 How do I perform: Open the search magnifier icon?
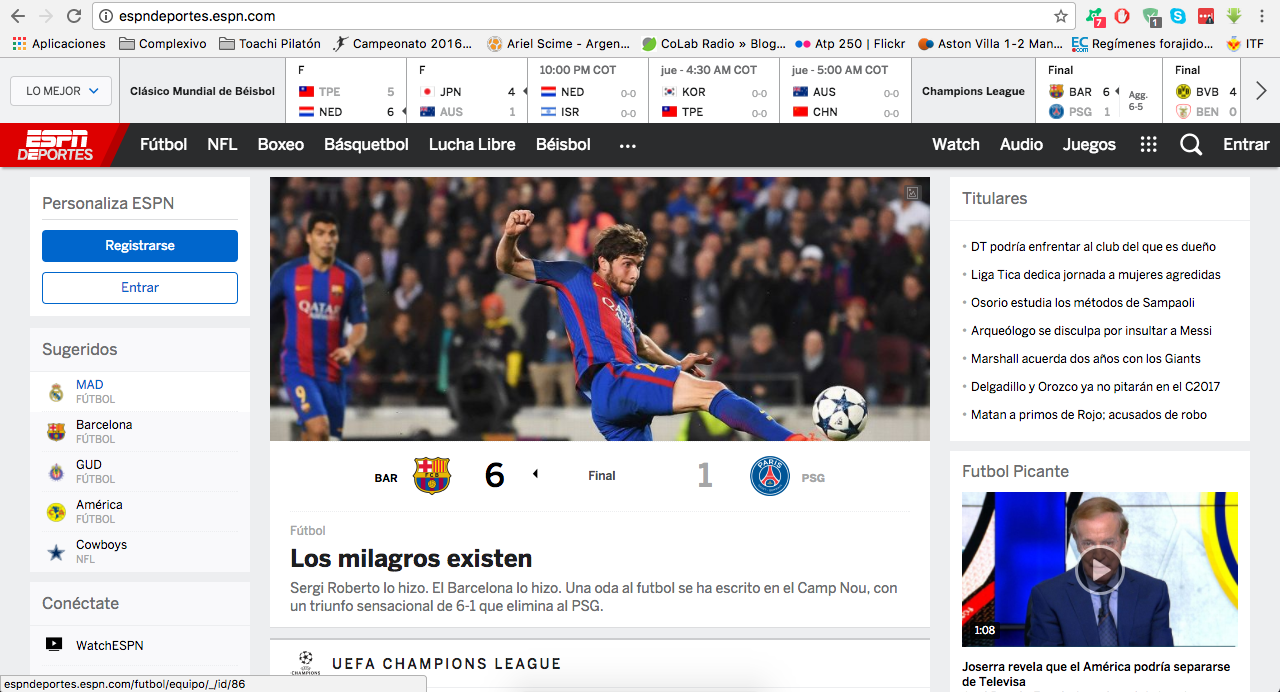click(x=1190, y=145)
